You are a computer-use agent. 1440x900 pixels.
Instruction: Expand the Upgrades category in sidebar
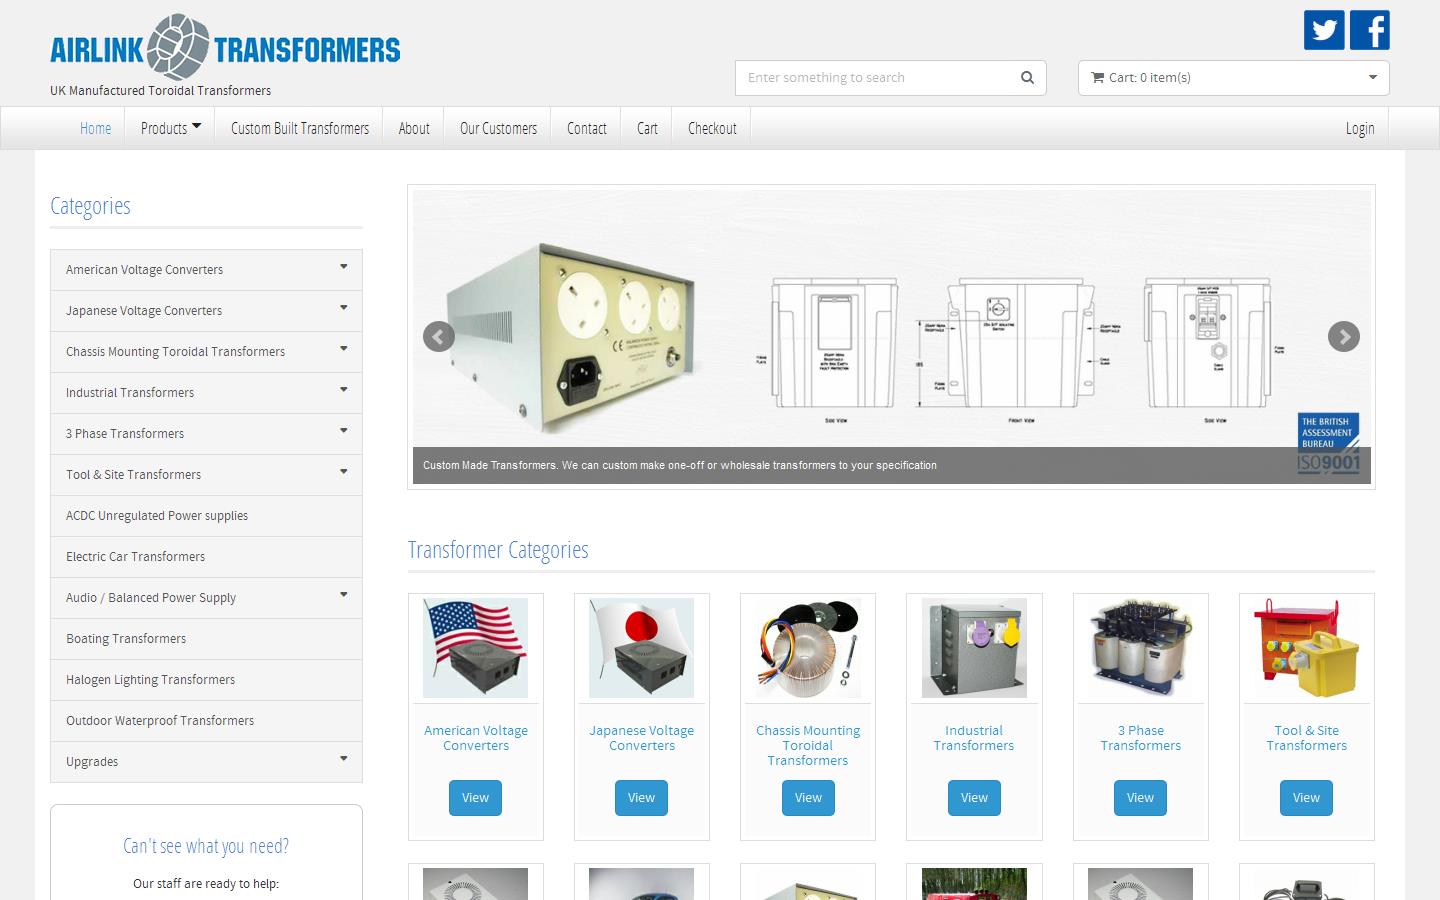(344, 761)
